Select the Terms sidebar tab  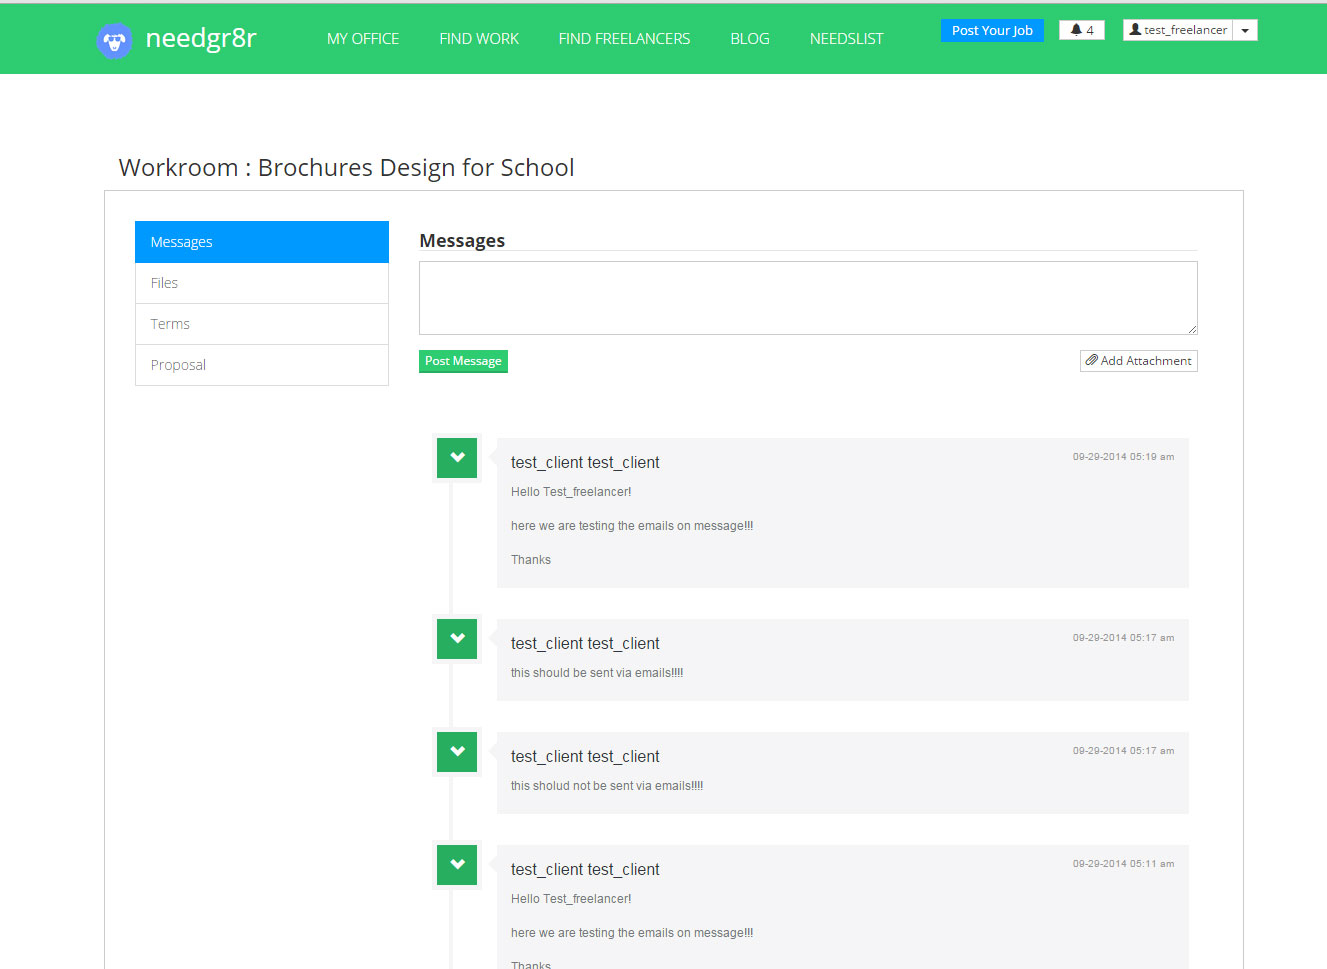point(261,324)
